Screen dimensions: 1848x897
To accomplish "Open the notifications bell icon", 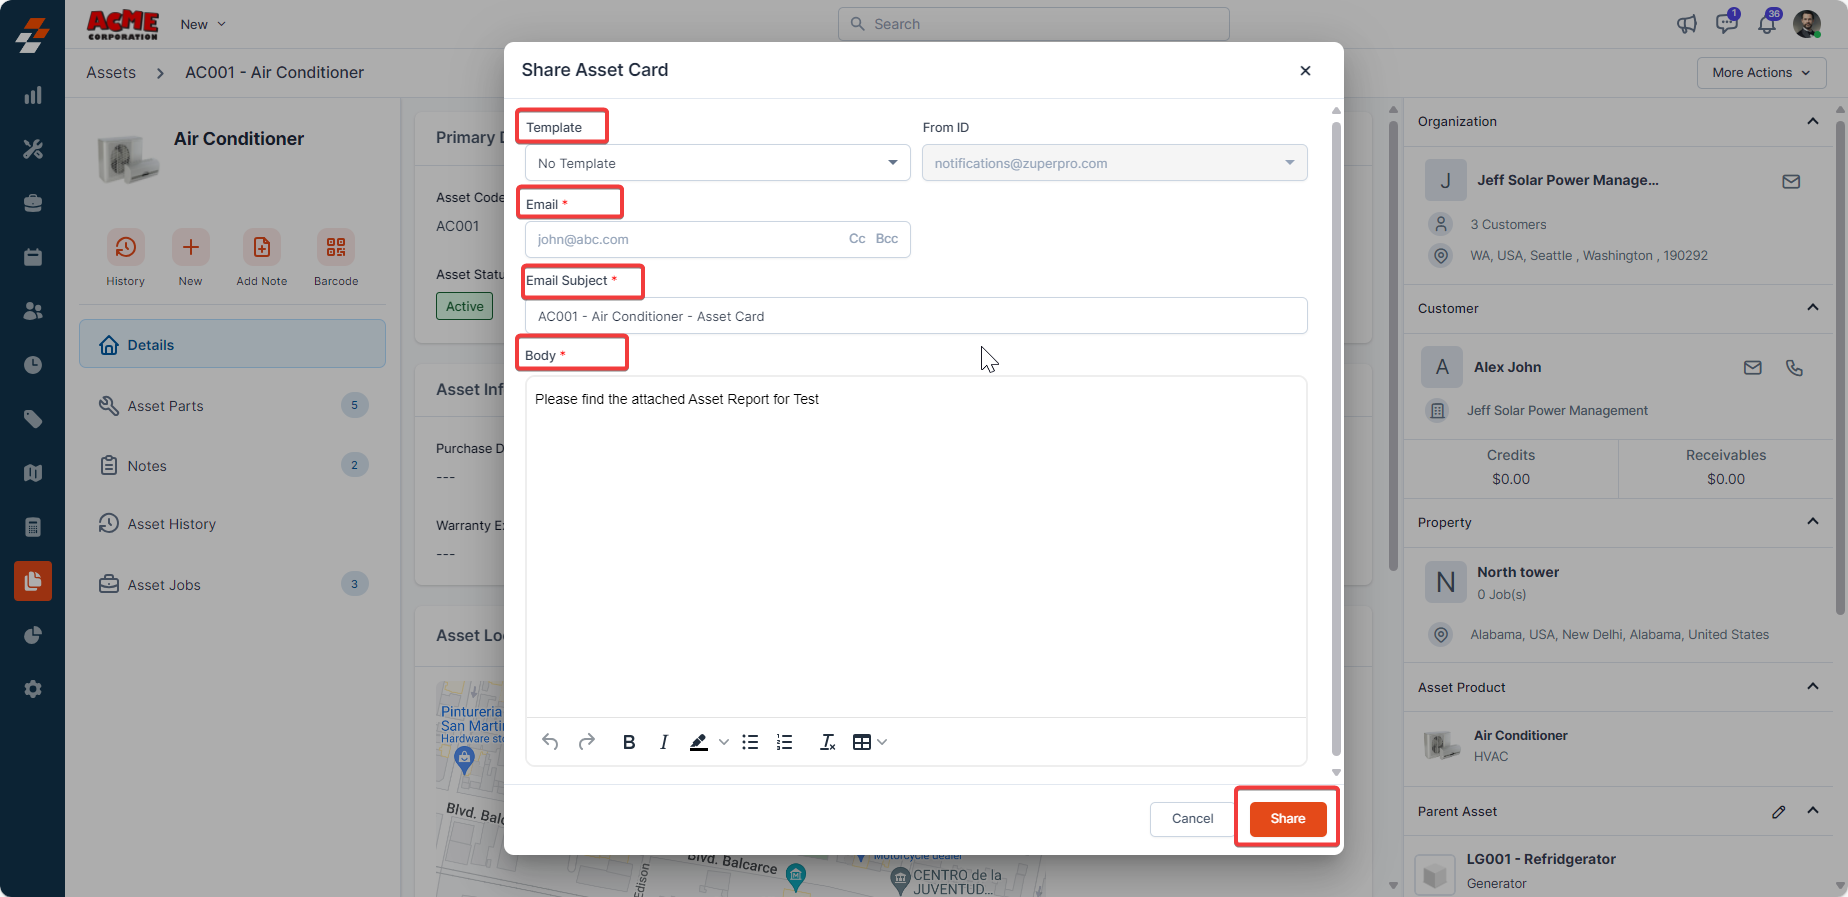I will 1767,24.
